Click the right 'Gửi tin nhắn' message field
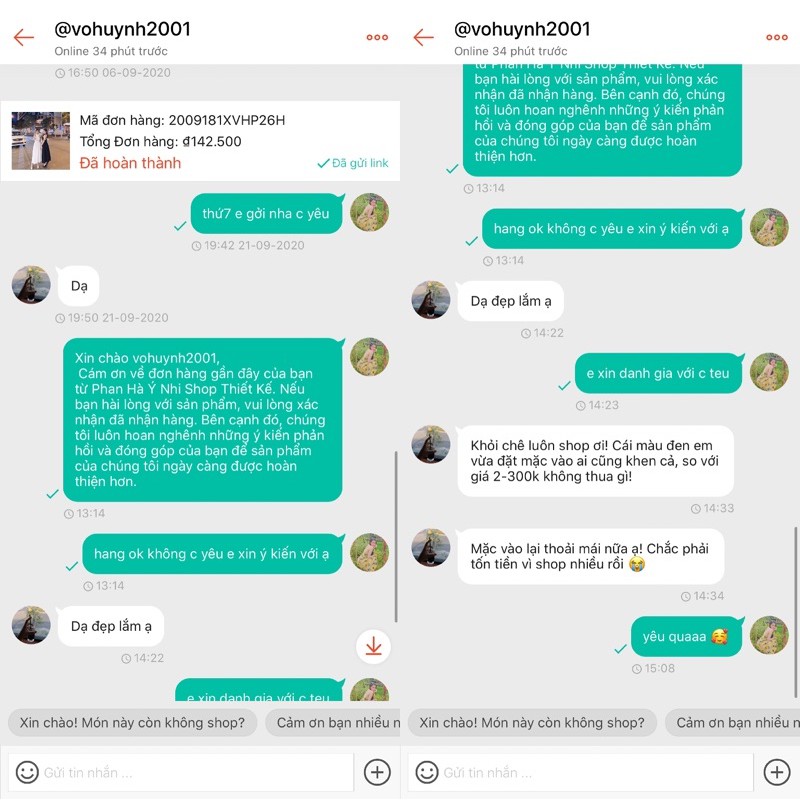Image resolution: width=800 pixels, height=800 pixels. tap(581, 772)
